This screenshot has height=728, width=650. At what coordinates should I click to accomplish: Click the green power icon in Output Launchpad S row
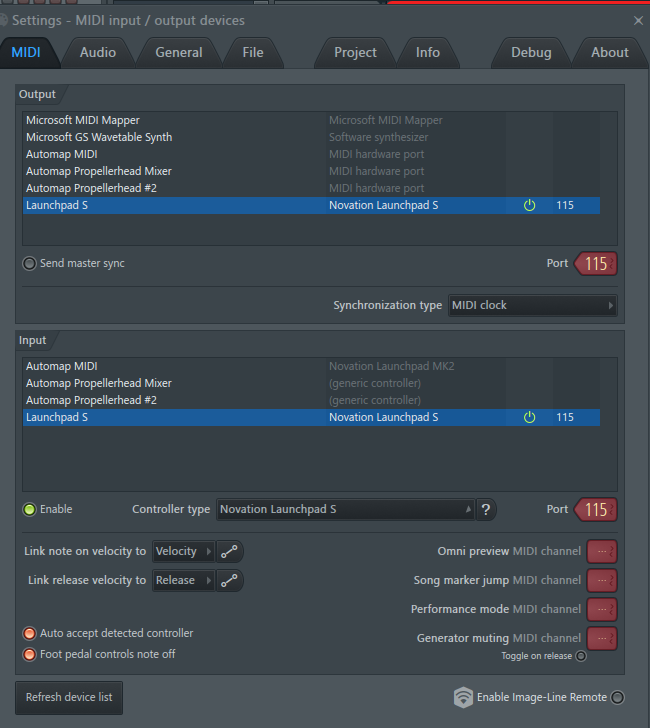click(529, 205)
